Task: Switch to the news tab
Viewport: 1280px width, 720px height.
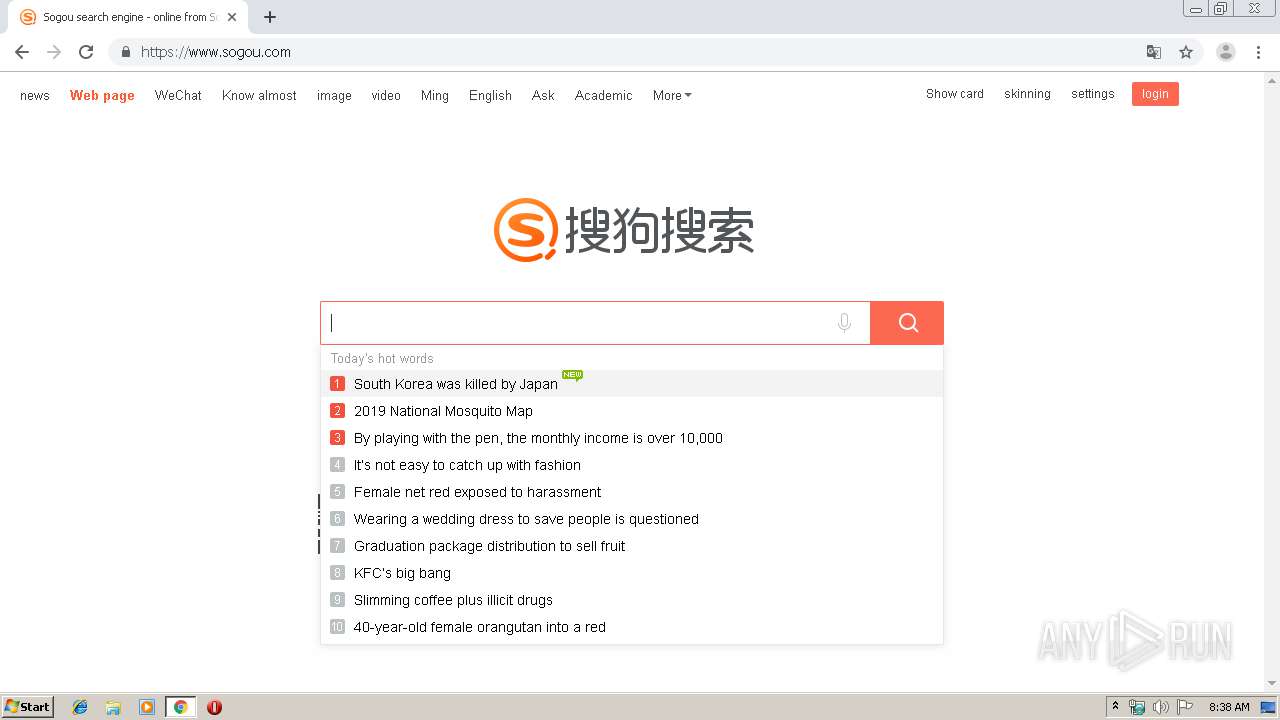Action: pyautogui.click(x=35, y=95)
